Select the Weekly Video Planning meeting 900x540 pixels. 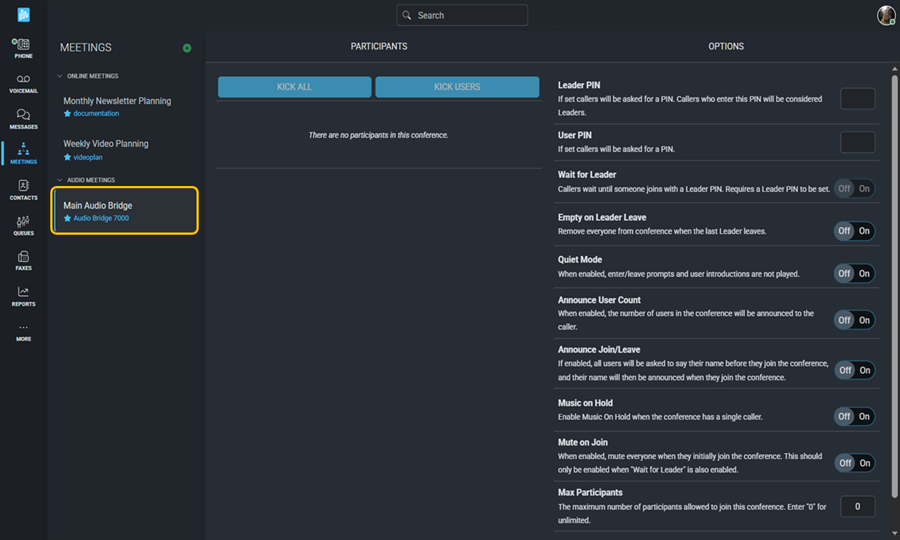pyautogui.click(x=106, y=144)
